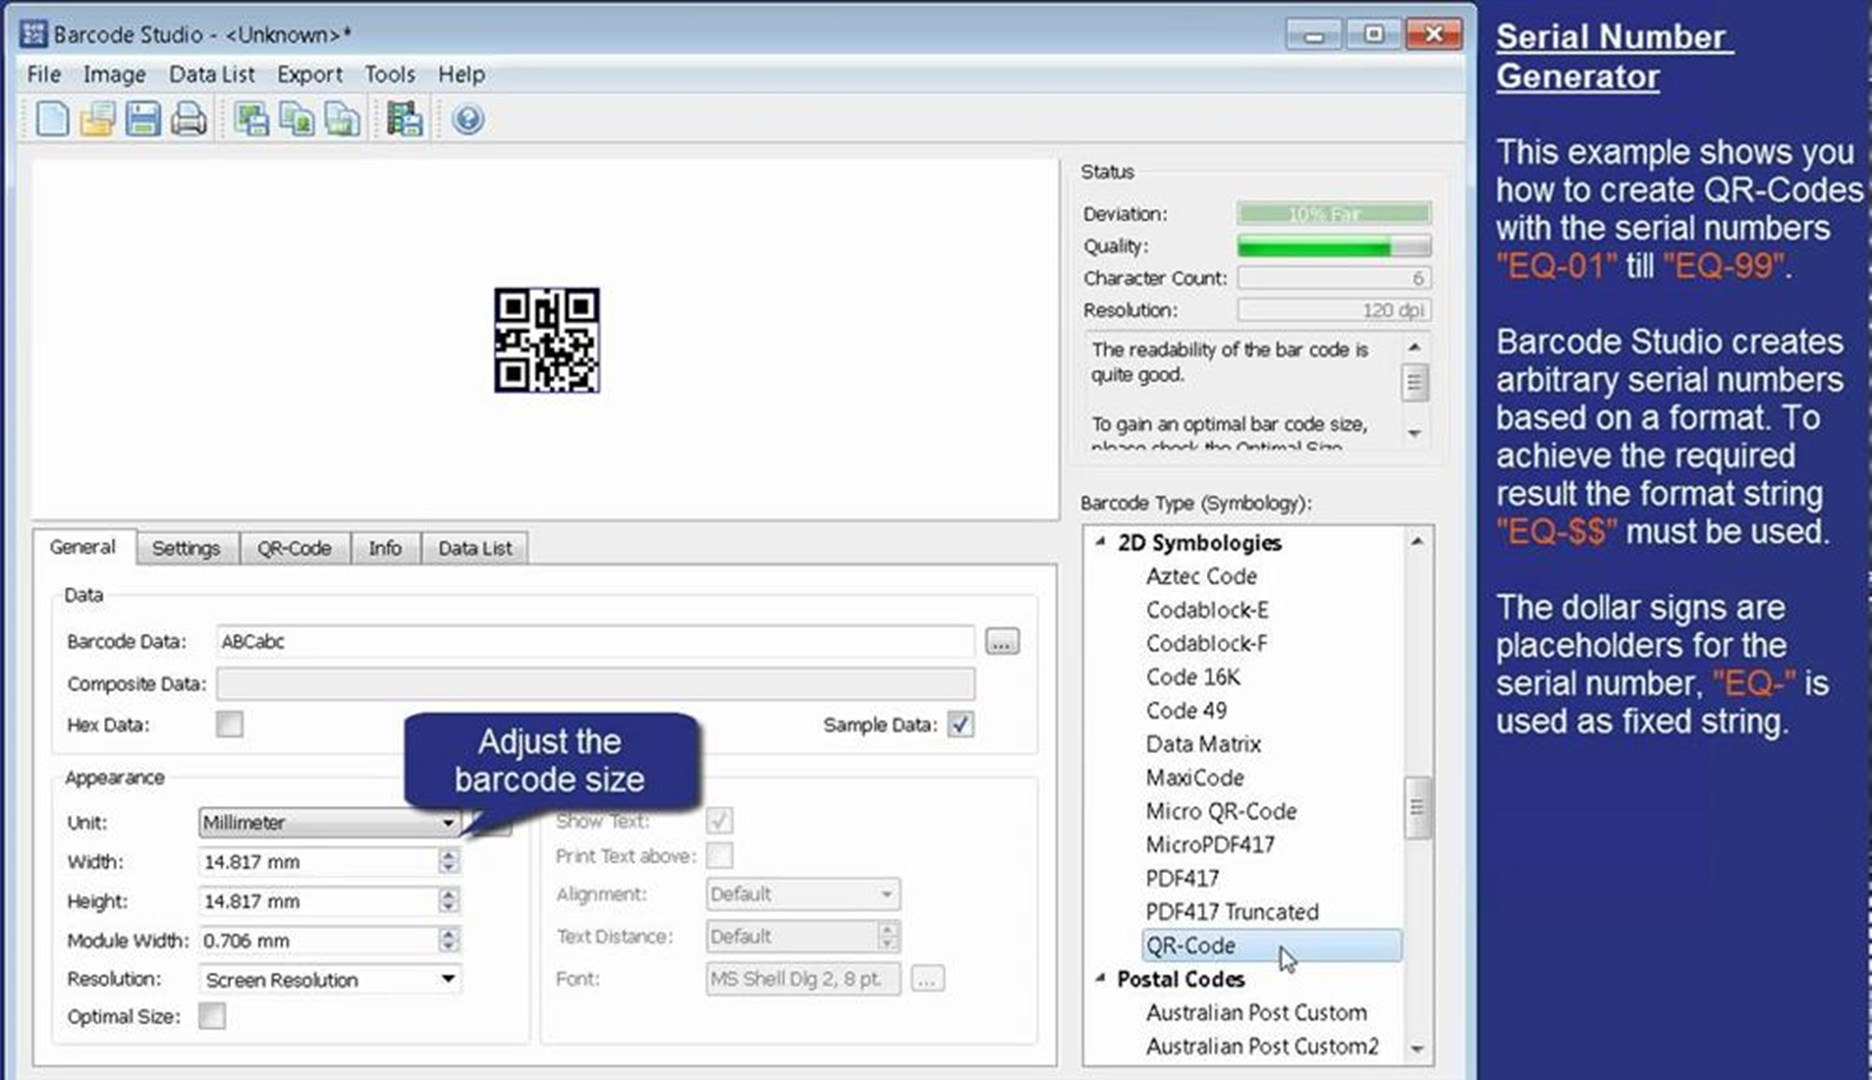The height and width of the screenshot is (1080, 1872).
Task: Toggle the Hex Data checkbox
Action: pyautogui.click(x=229, y=724)
